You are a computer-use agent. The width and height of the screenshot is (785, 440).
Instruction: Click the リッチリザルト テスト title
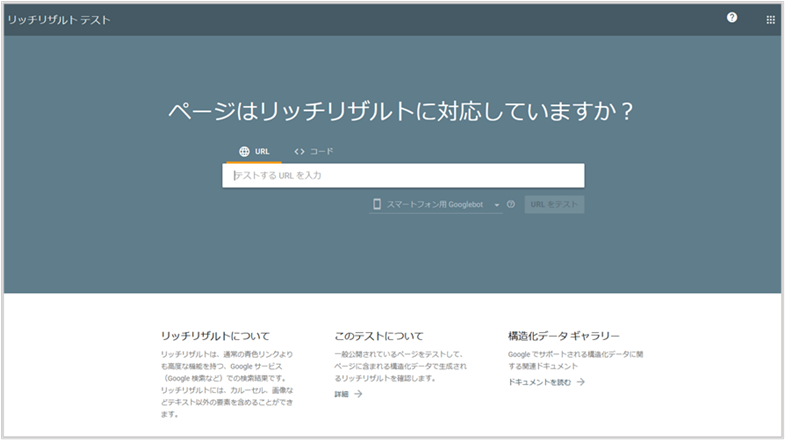(59, 20)
